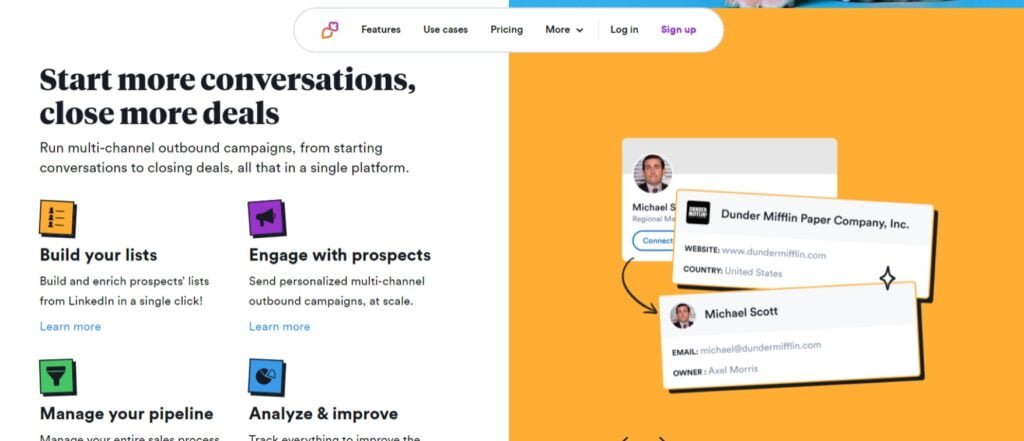Click the orange Build your lists icon
This screenshot has height=441, width=1024.
57,218
